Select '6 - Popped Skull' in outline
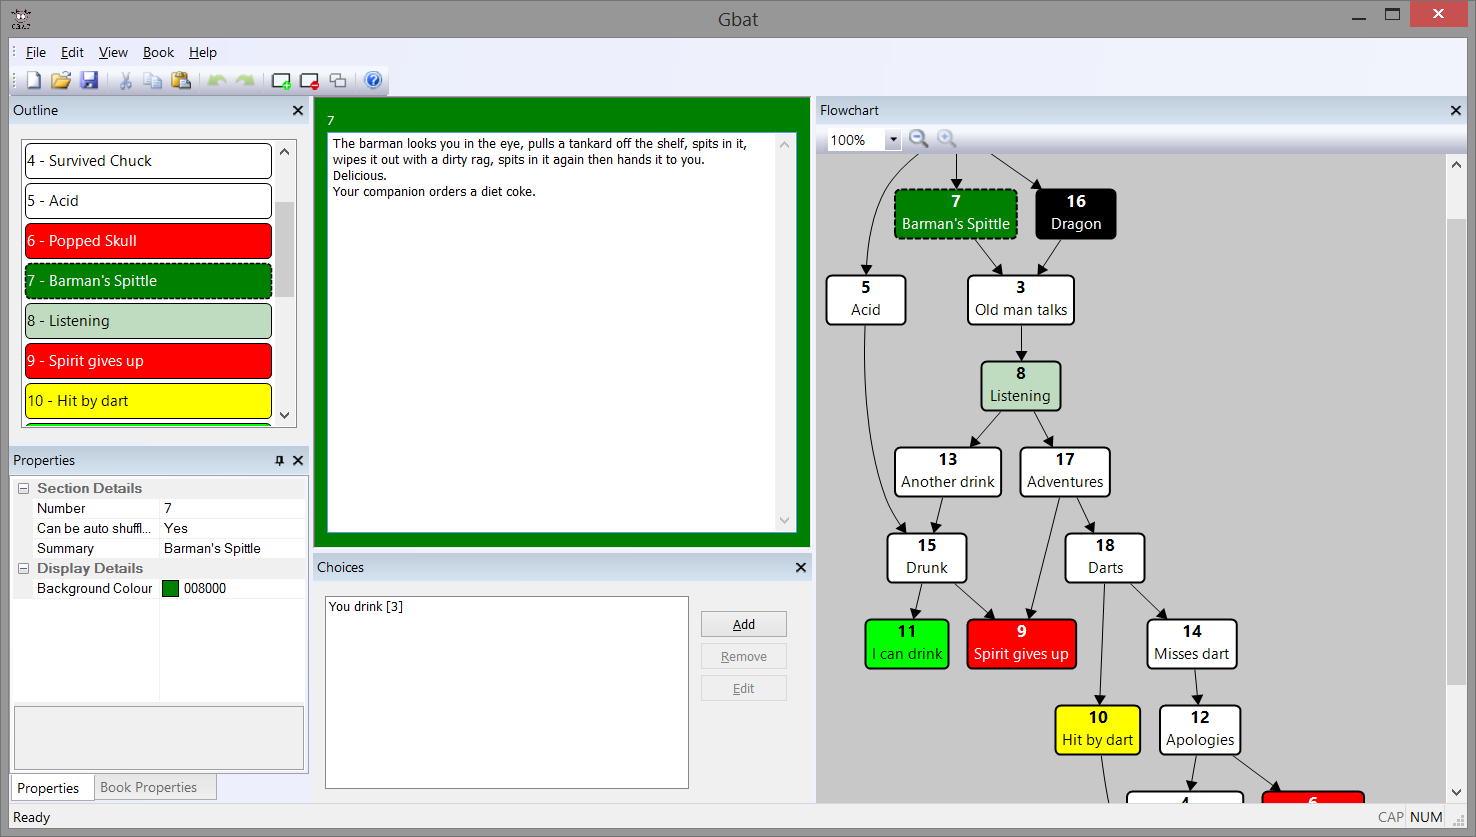 pyautogui.click(x=148, y=241)
